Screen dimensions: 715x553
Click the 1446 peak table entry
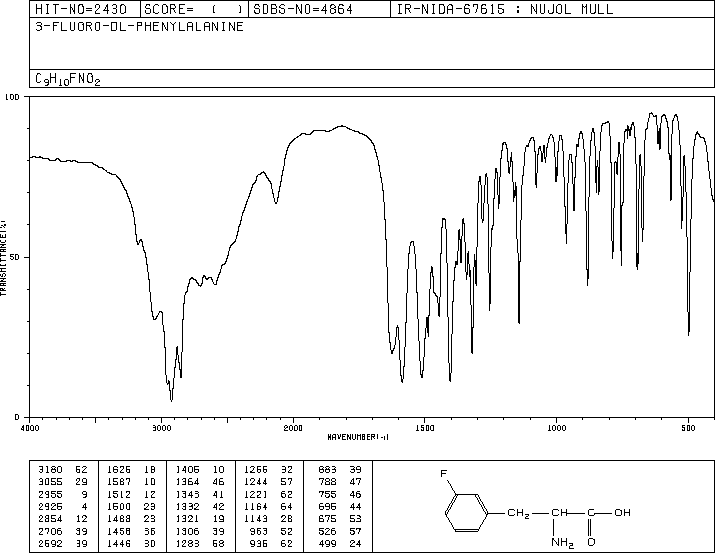coord(131,543)
